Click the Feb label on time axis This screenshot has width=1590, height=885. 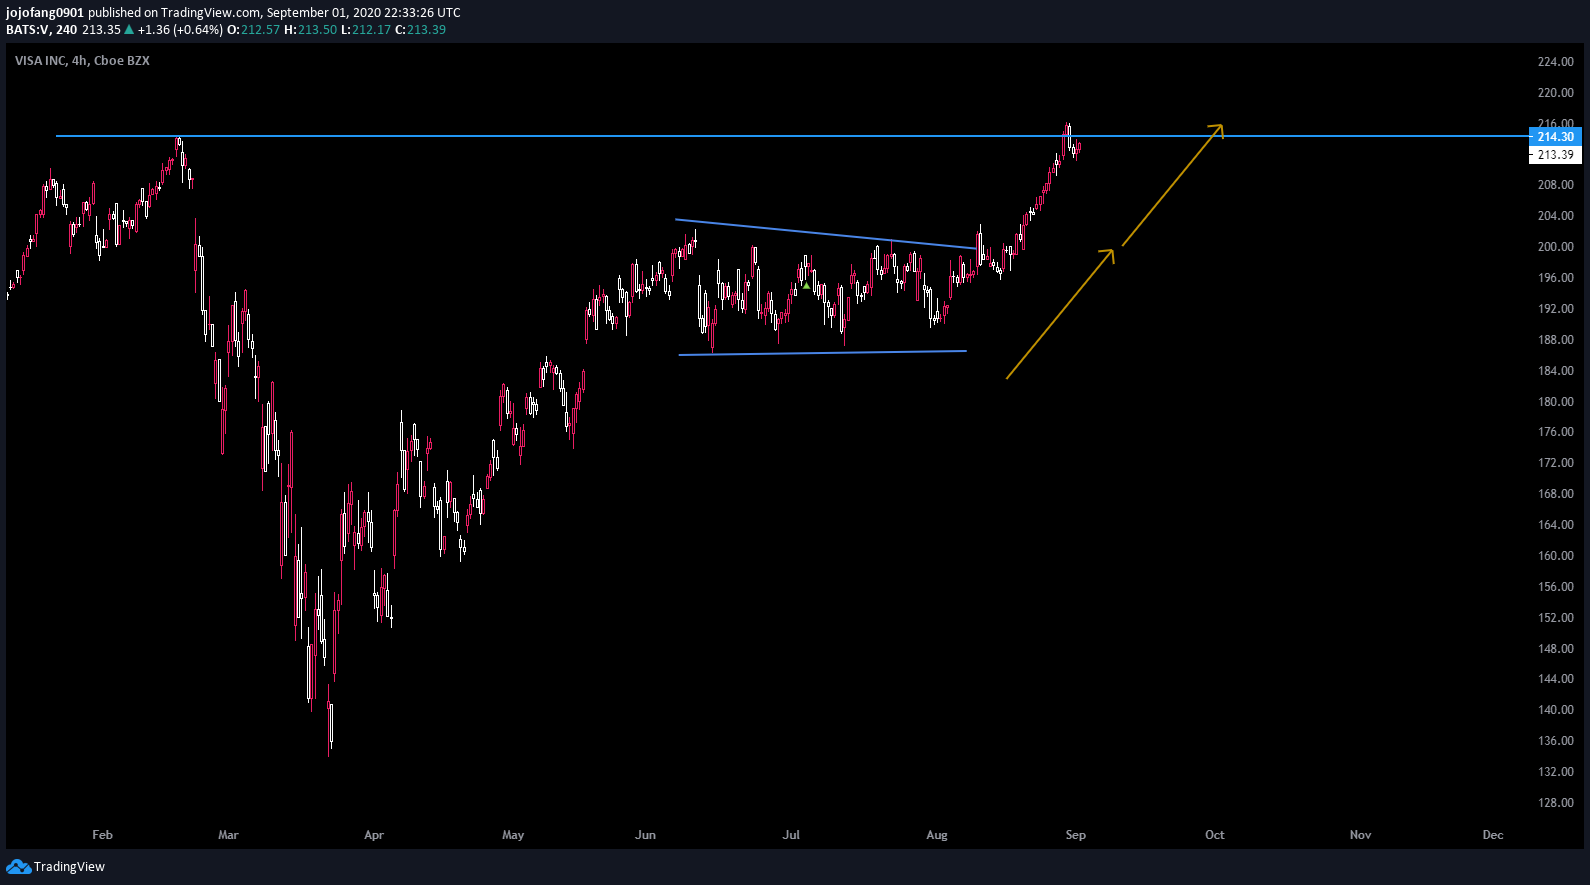102,835
